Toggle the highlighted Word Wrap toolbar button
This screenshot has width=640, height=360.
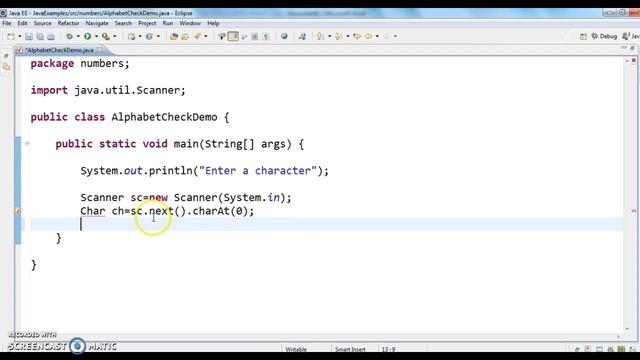point(233,37)
